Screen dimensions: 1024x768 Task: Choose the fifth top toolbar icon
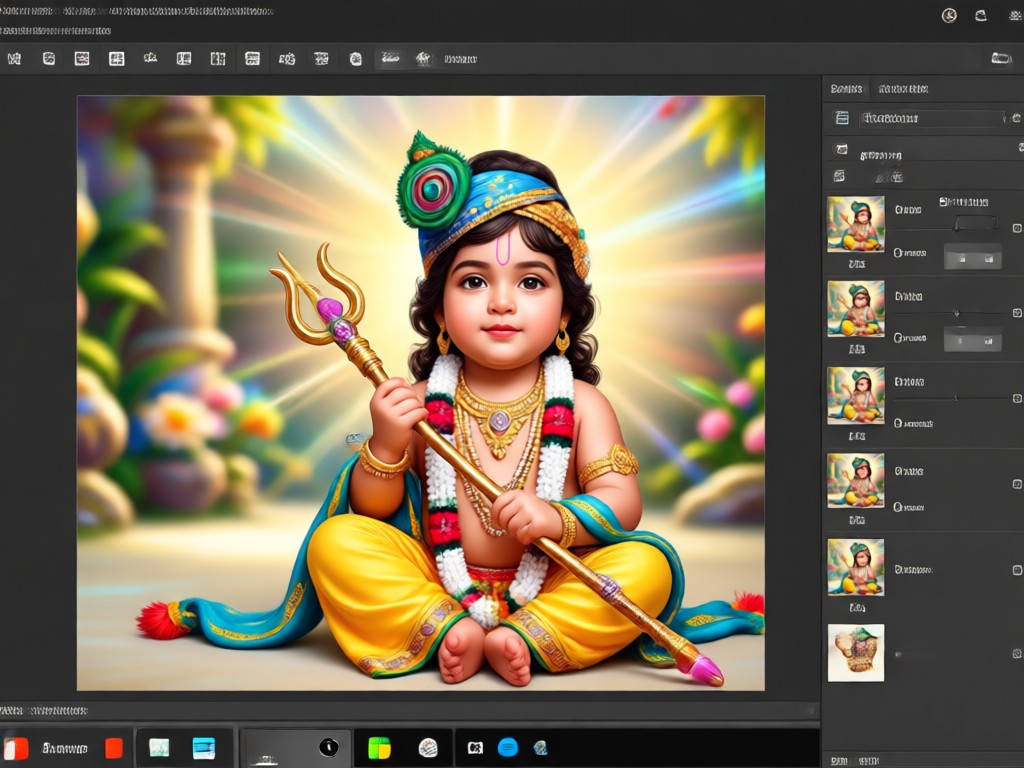(x=150, y=58)
